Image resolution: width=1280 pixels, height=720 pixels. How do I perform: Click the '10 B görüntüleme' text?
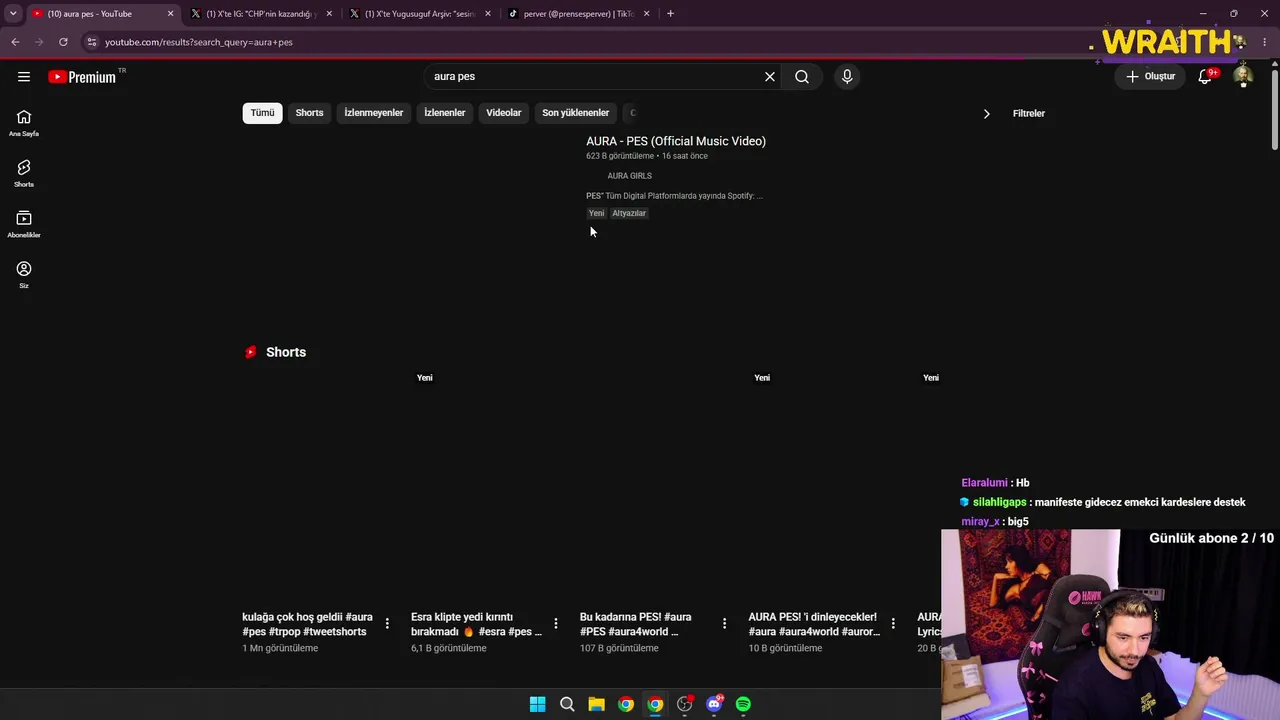pyautogui.click(x=785, y=648)
